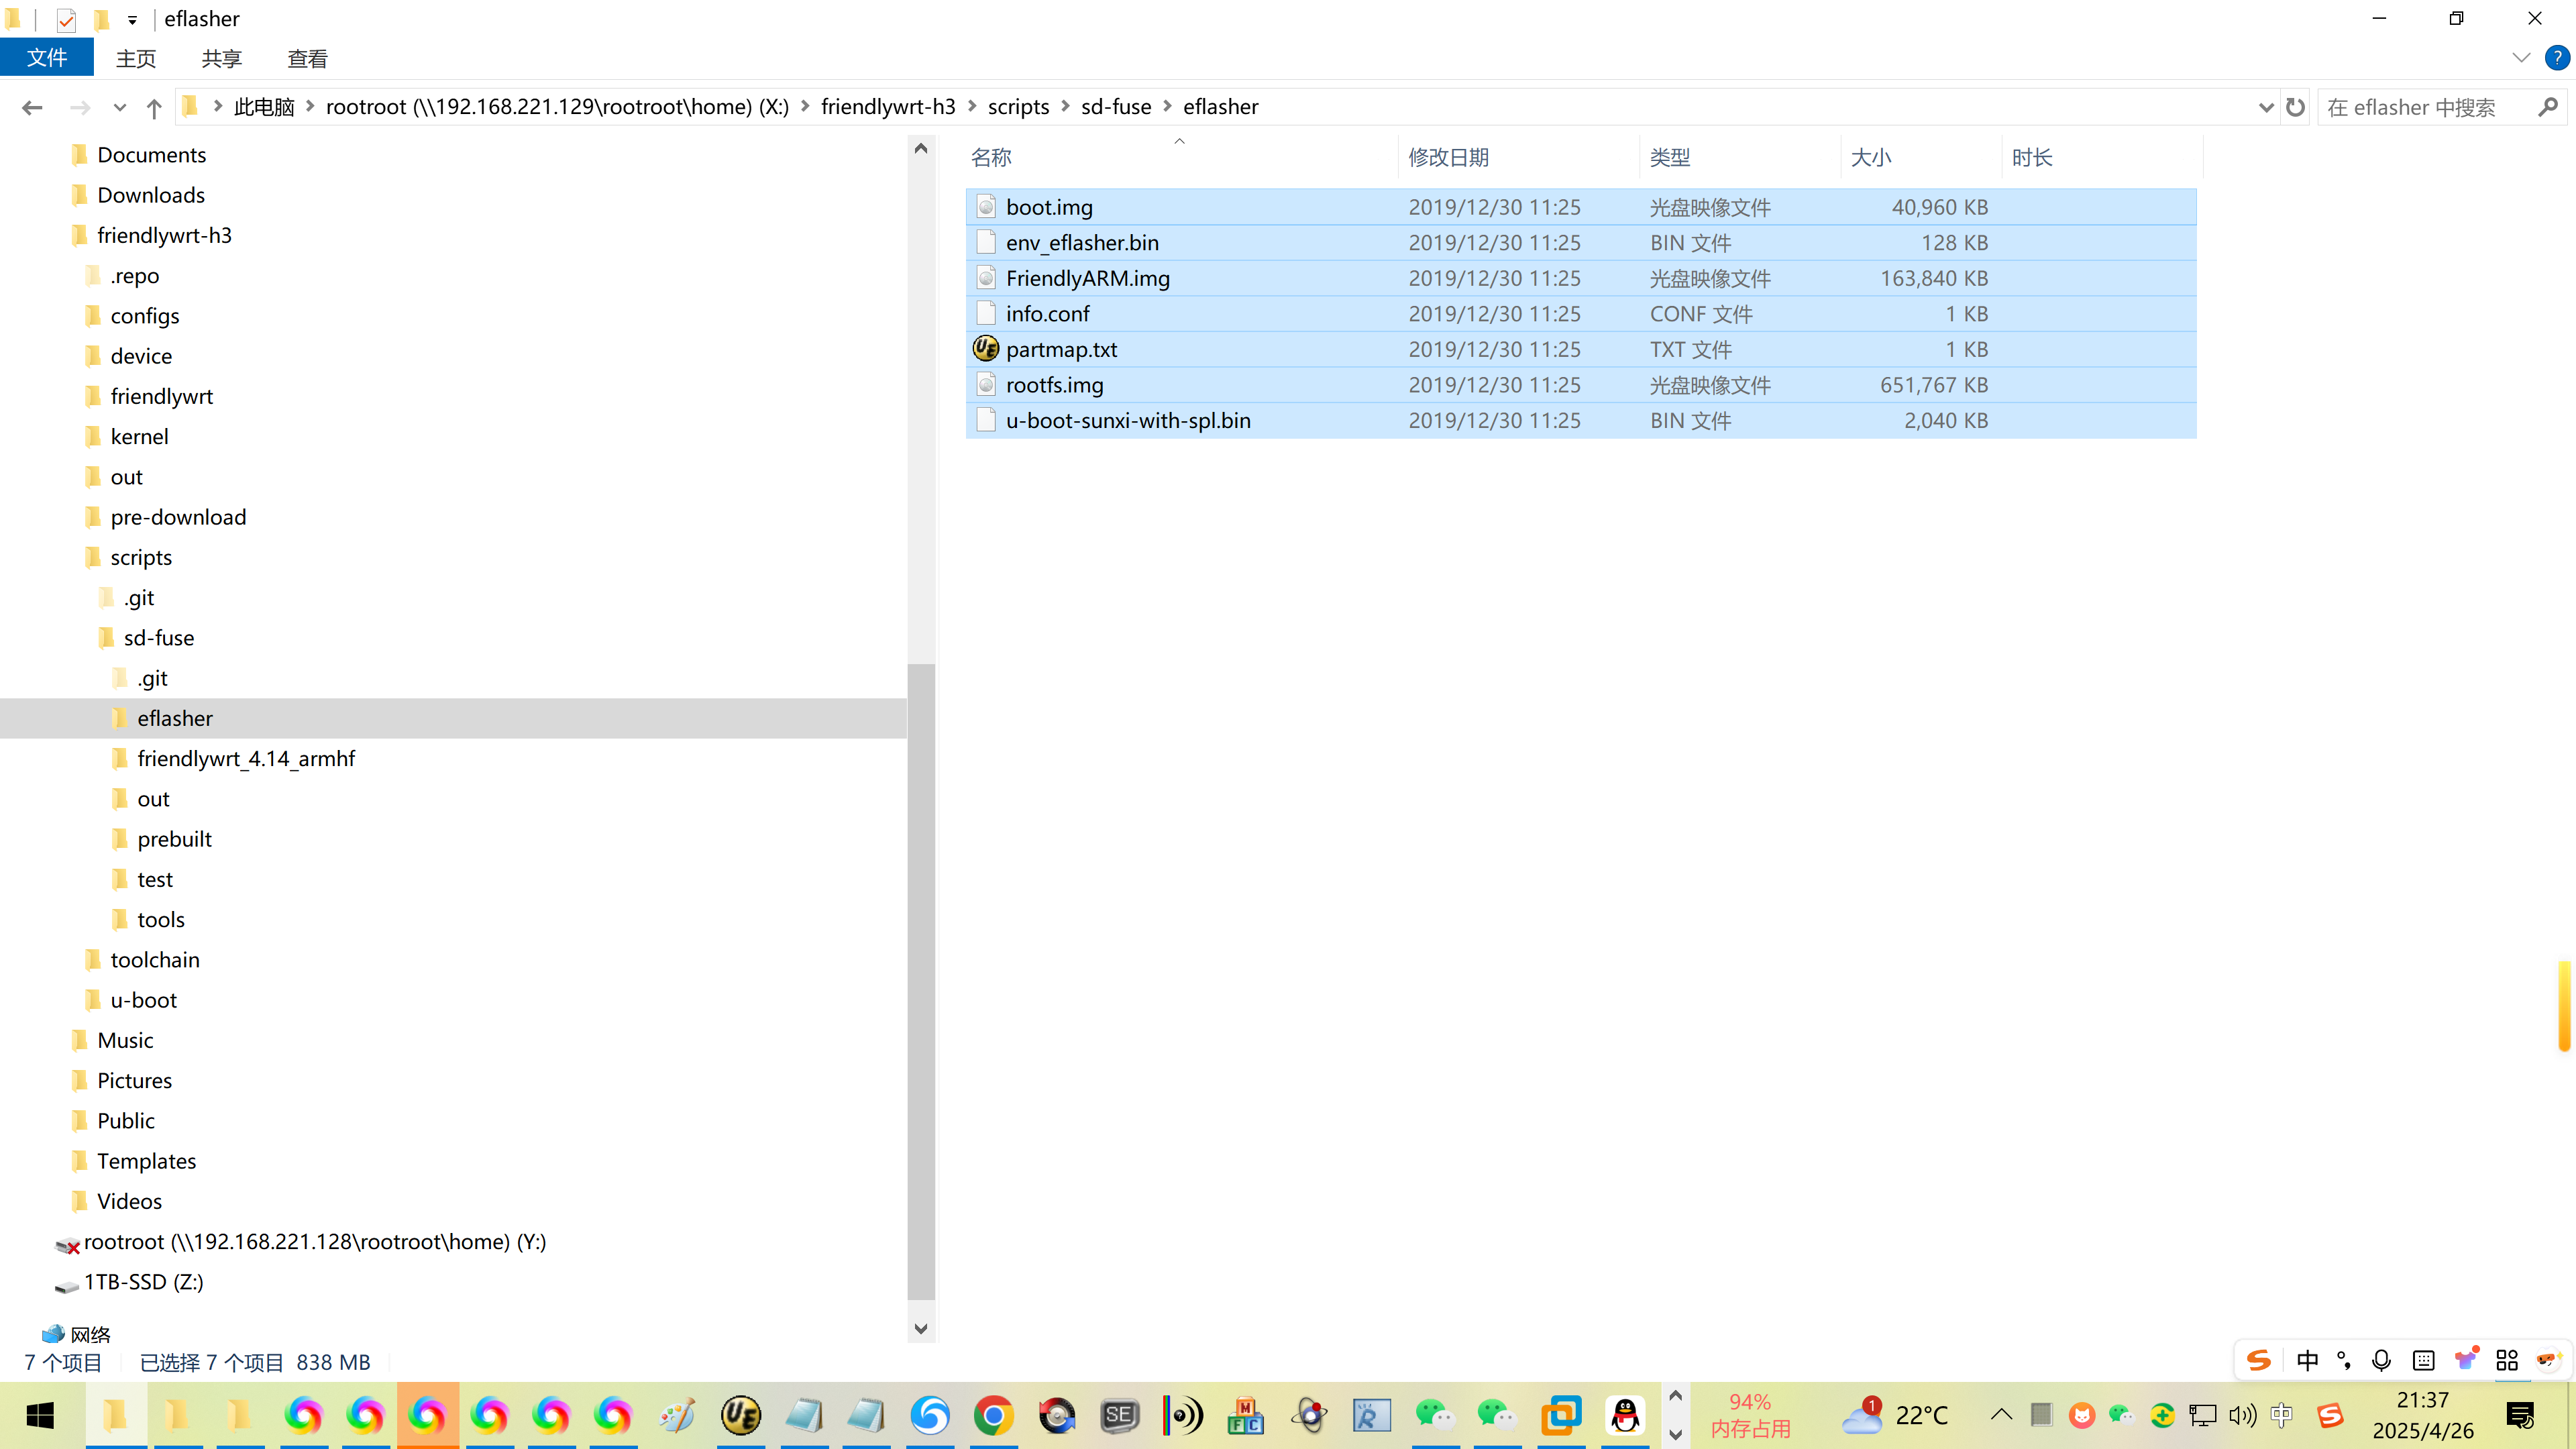Viewport: 2576px width, 1449px height.
Task: Click the search magnifier icon
Action: click(x=2548, y=107)
